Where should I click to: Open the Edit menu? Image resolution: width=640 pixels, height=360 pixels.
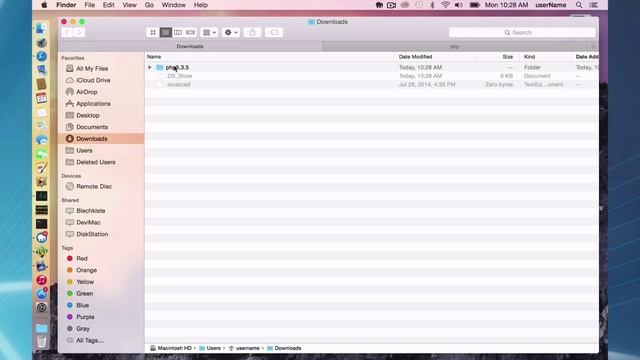[109, 5]
